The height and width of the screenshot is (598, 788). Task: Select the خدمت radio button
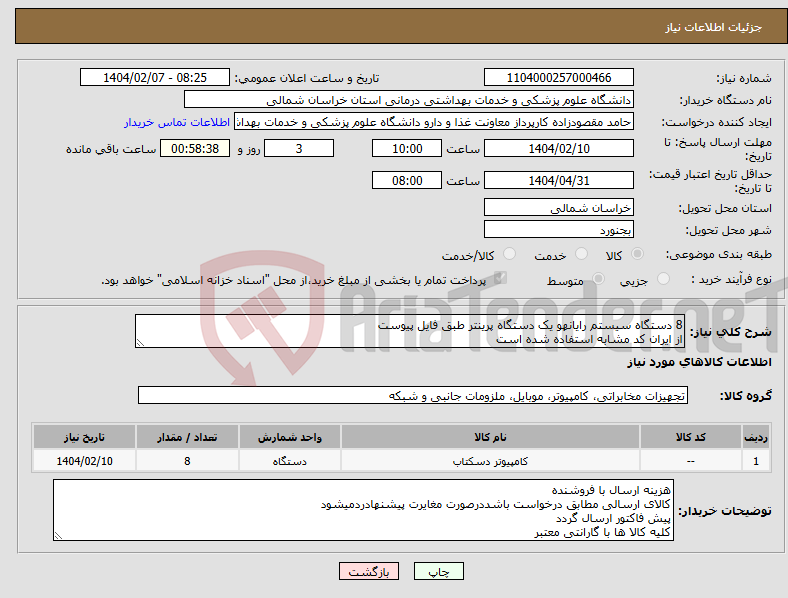point(581,254)
